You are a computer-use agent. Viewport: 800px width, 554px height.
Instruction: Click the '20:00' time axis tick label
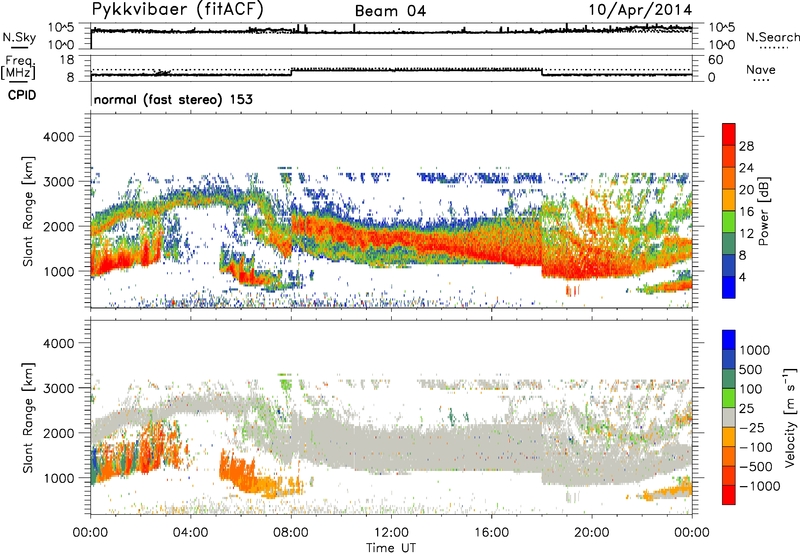[x=591, y=533]
